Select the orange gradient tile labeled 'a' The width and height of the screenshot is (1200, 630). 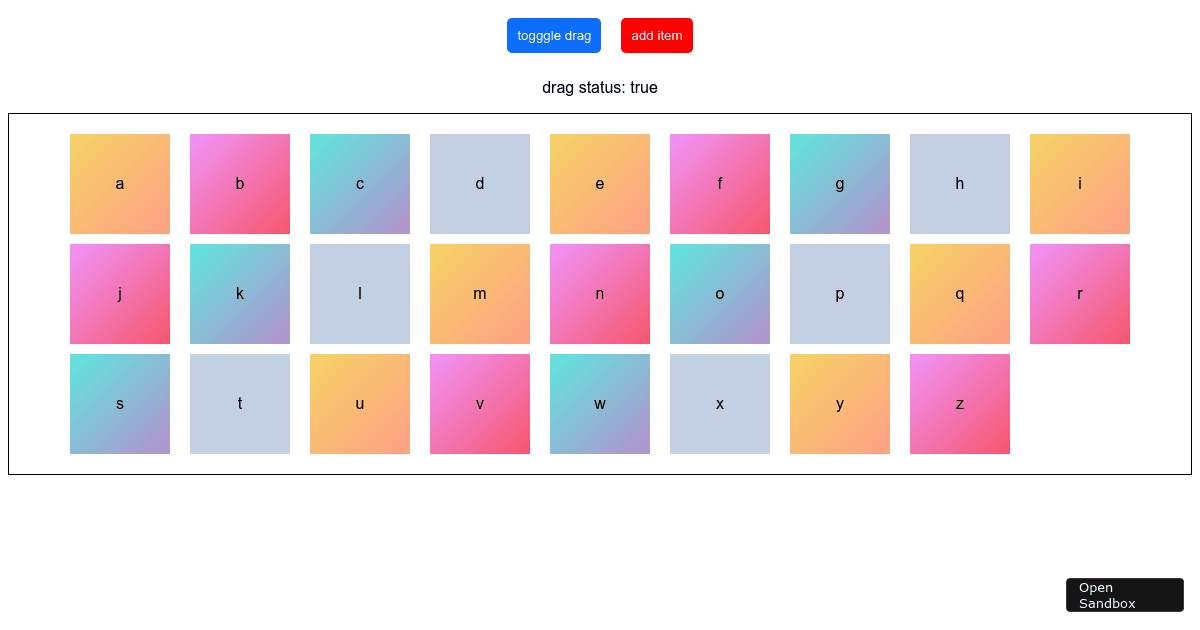point(120,183)
